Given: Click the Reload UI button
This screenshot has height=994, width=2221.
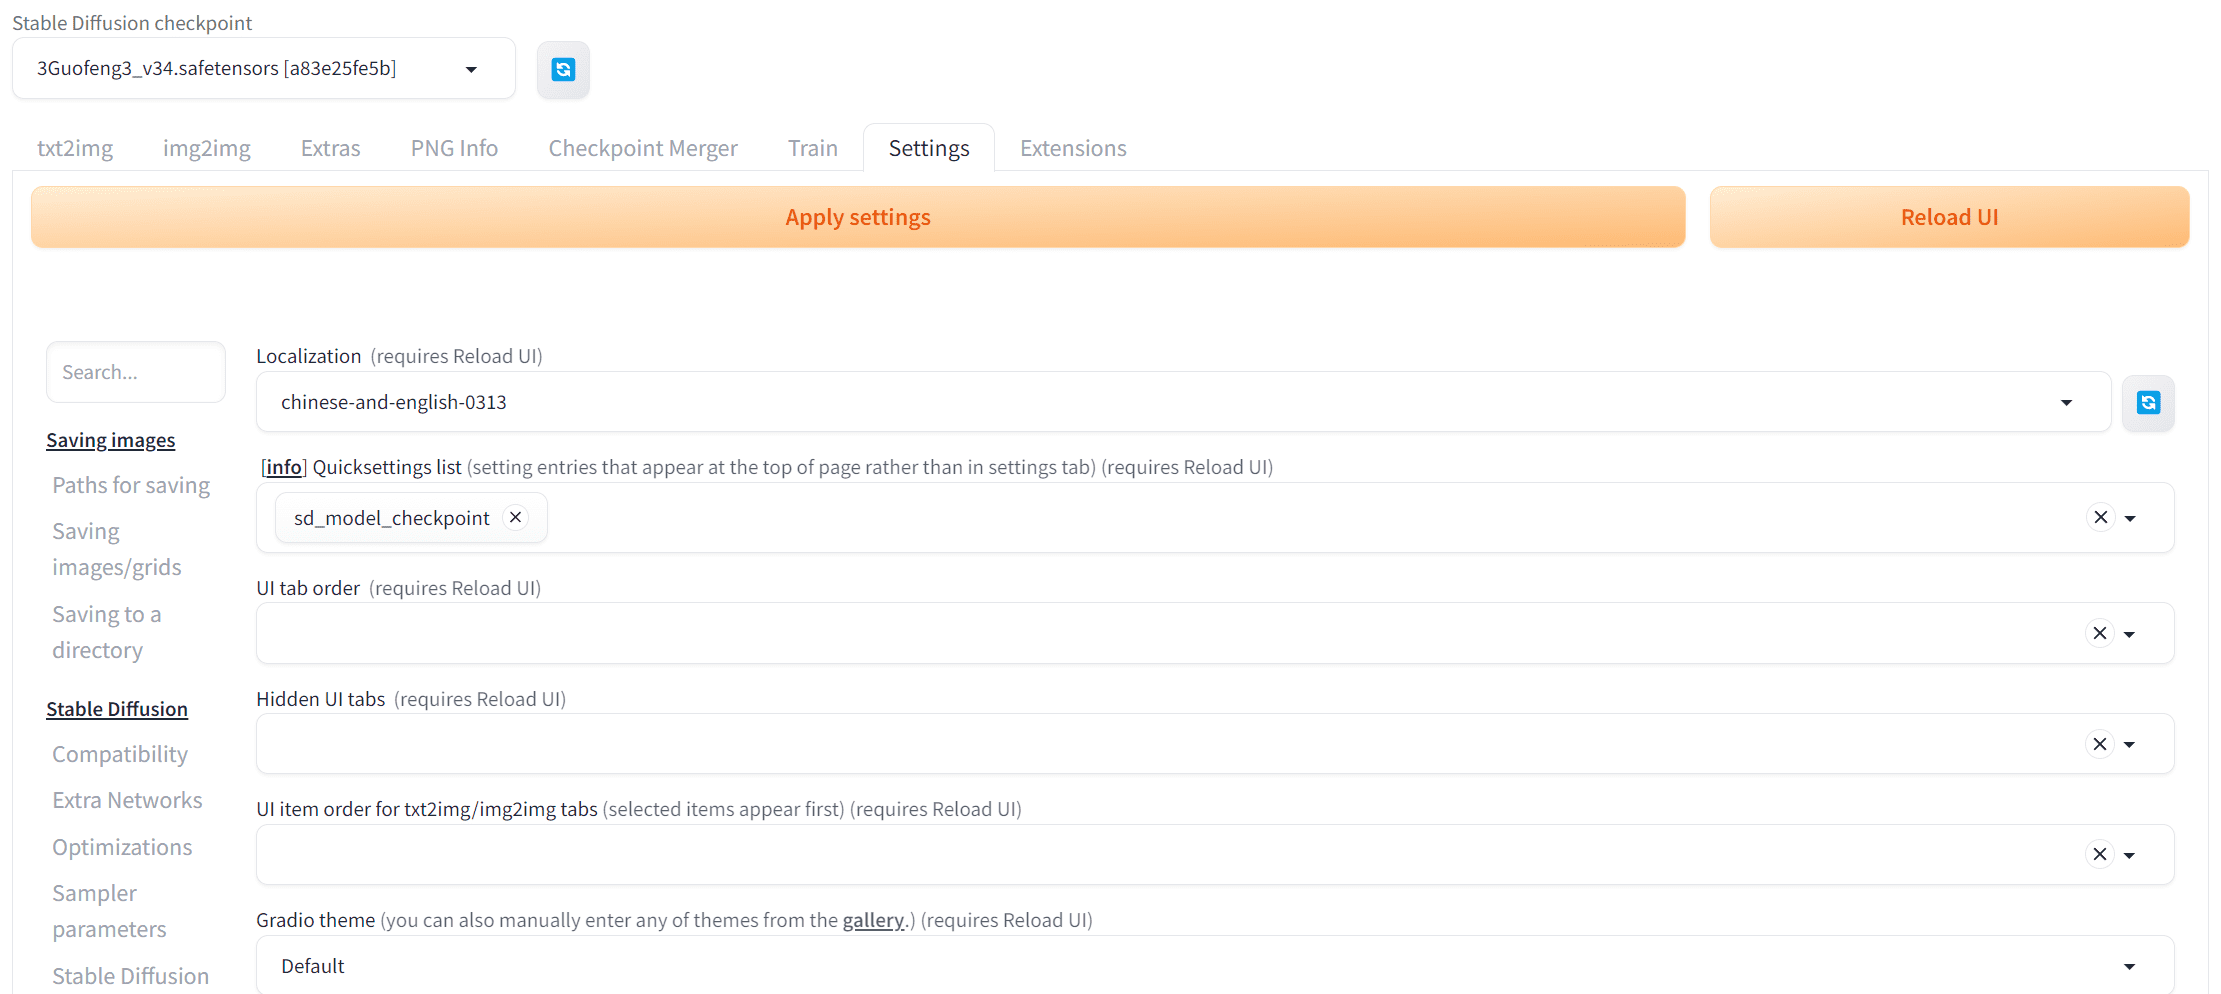Looking at the screenshot, I should click(x=1948, y=217).
